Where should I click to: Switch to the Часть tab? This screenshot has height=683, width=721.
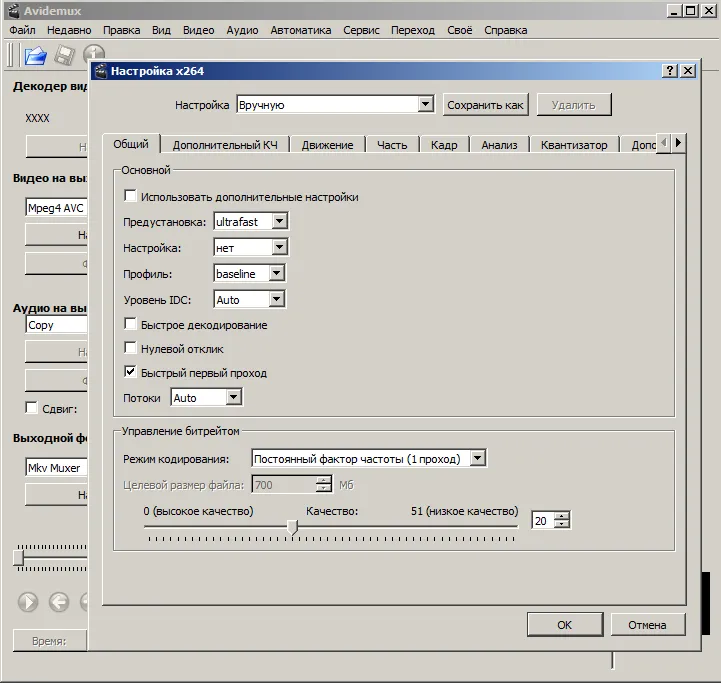(392, 145)
